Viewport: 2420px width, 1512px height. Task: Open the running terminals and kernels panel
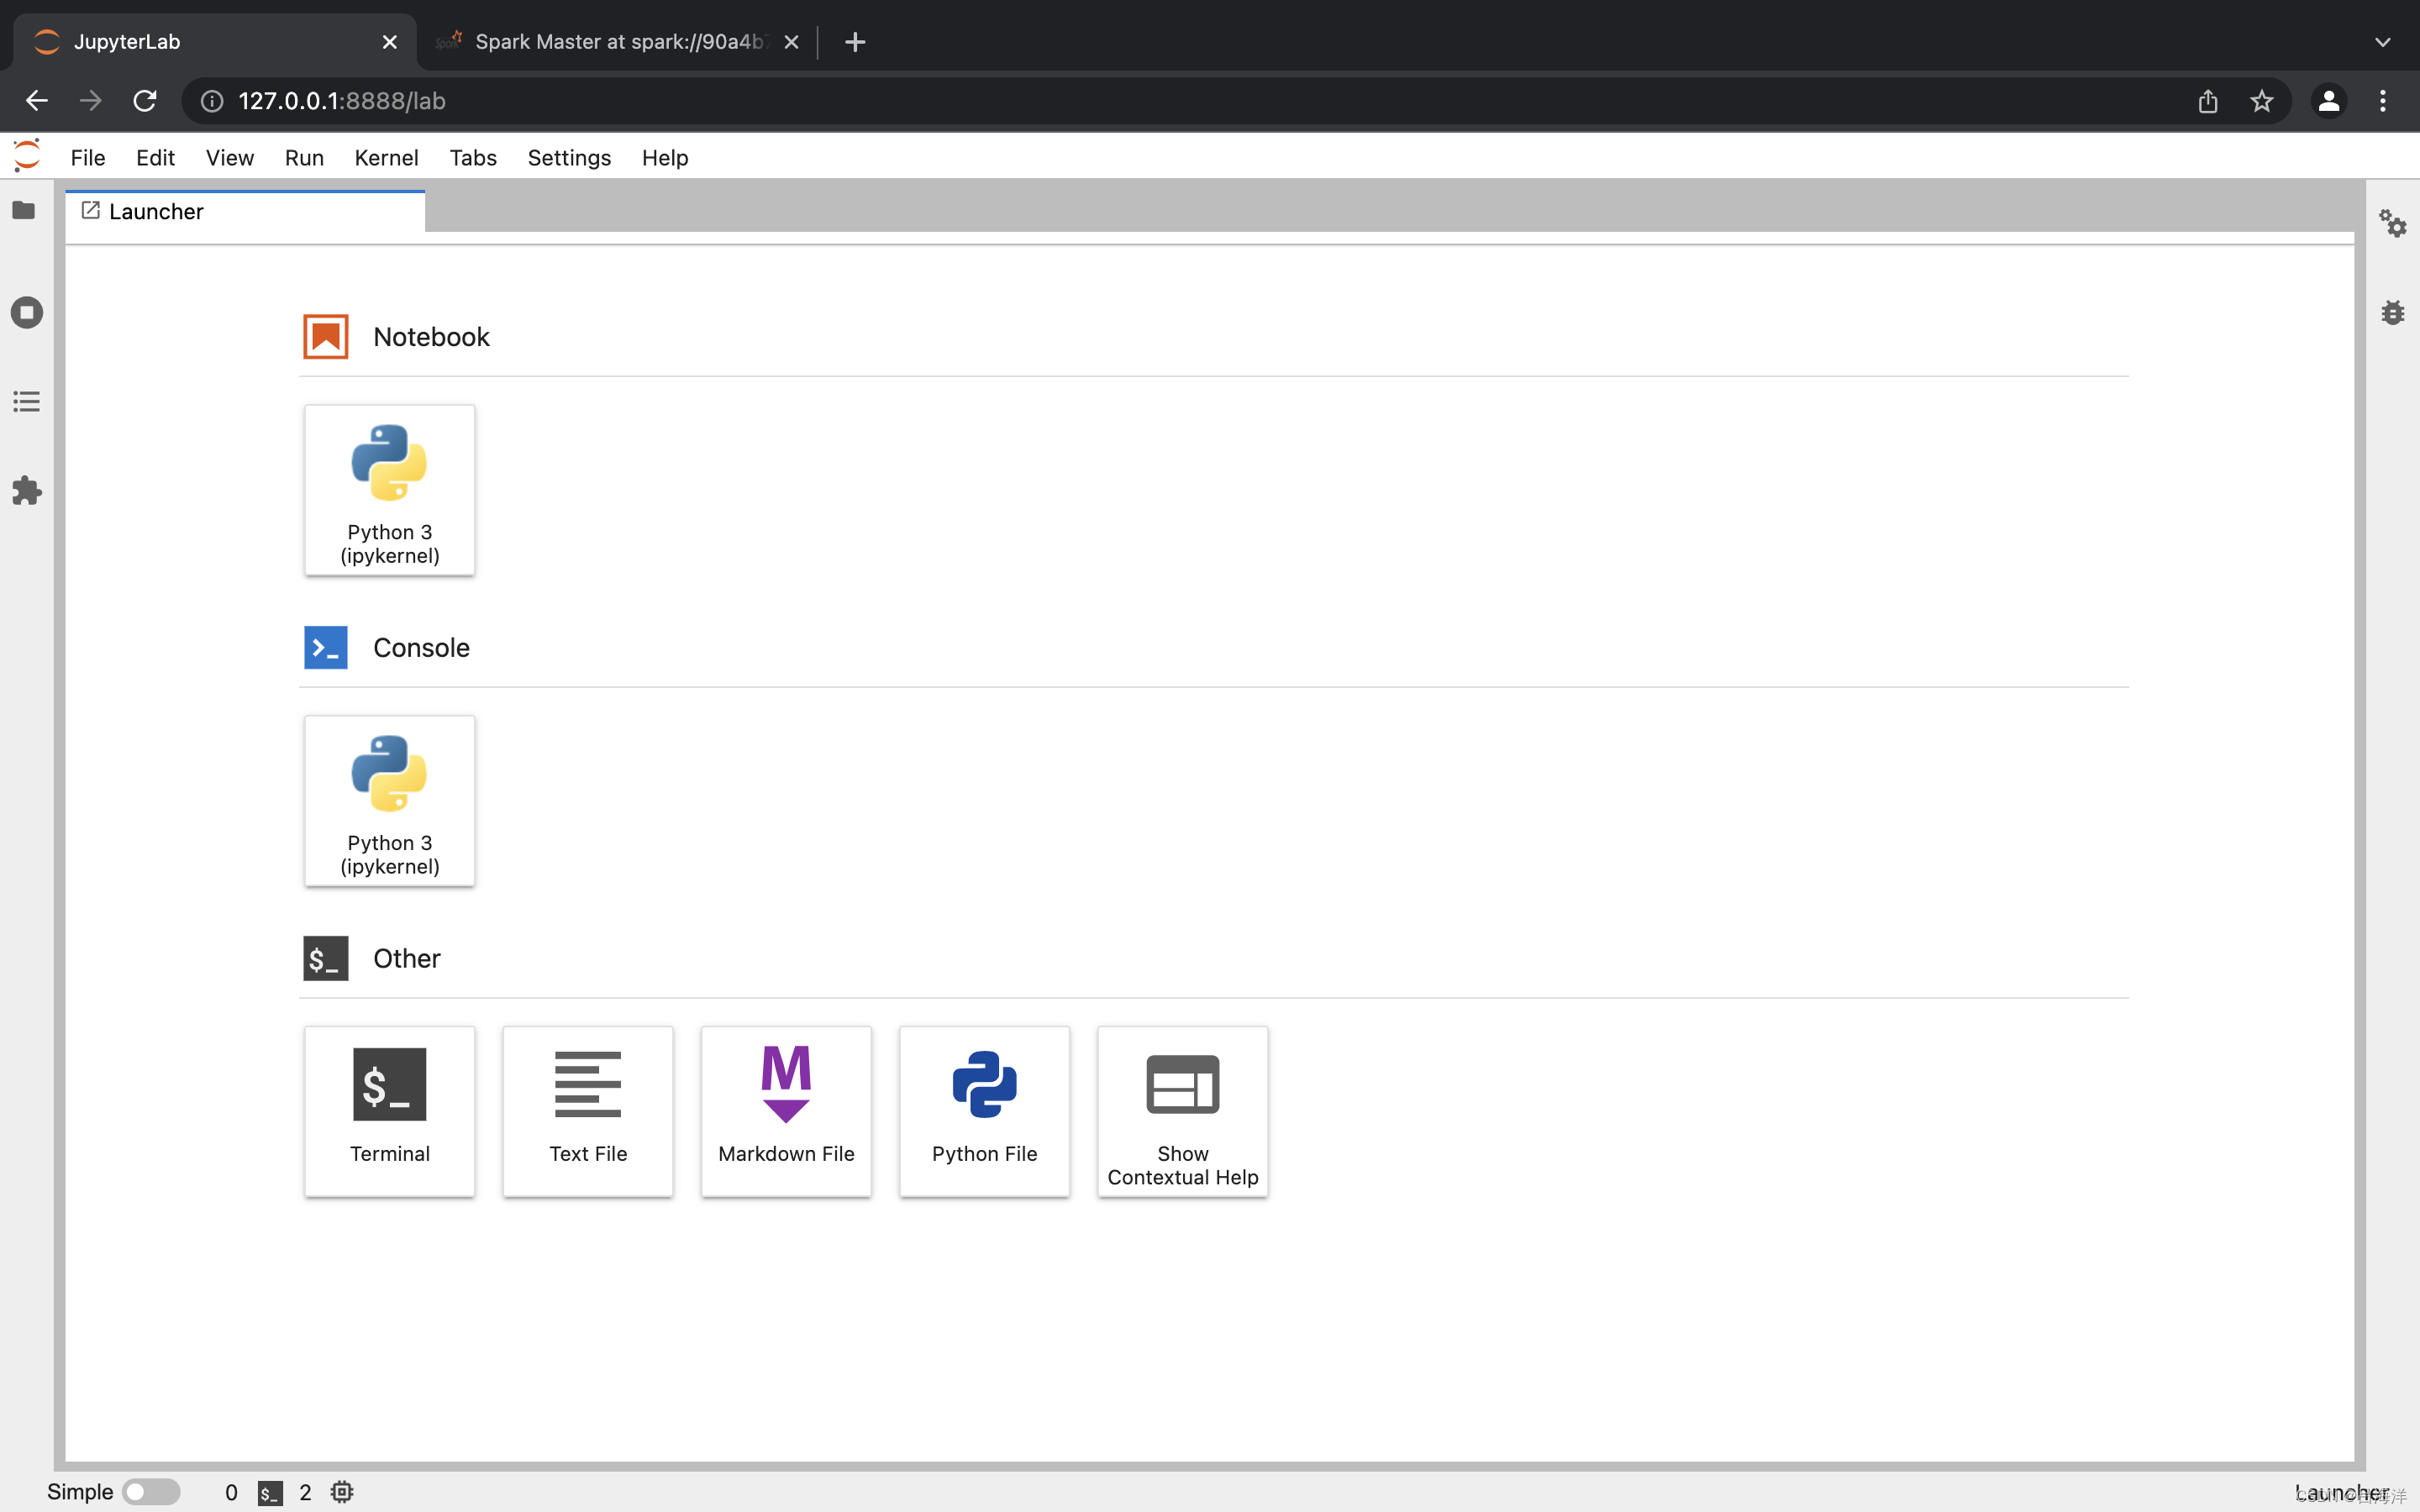pos(25,312)
